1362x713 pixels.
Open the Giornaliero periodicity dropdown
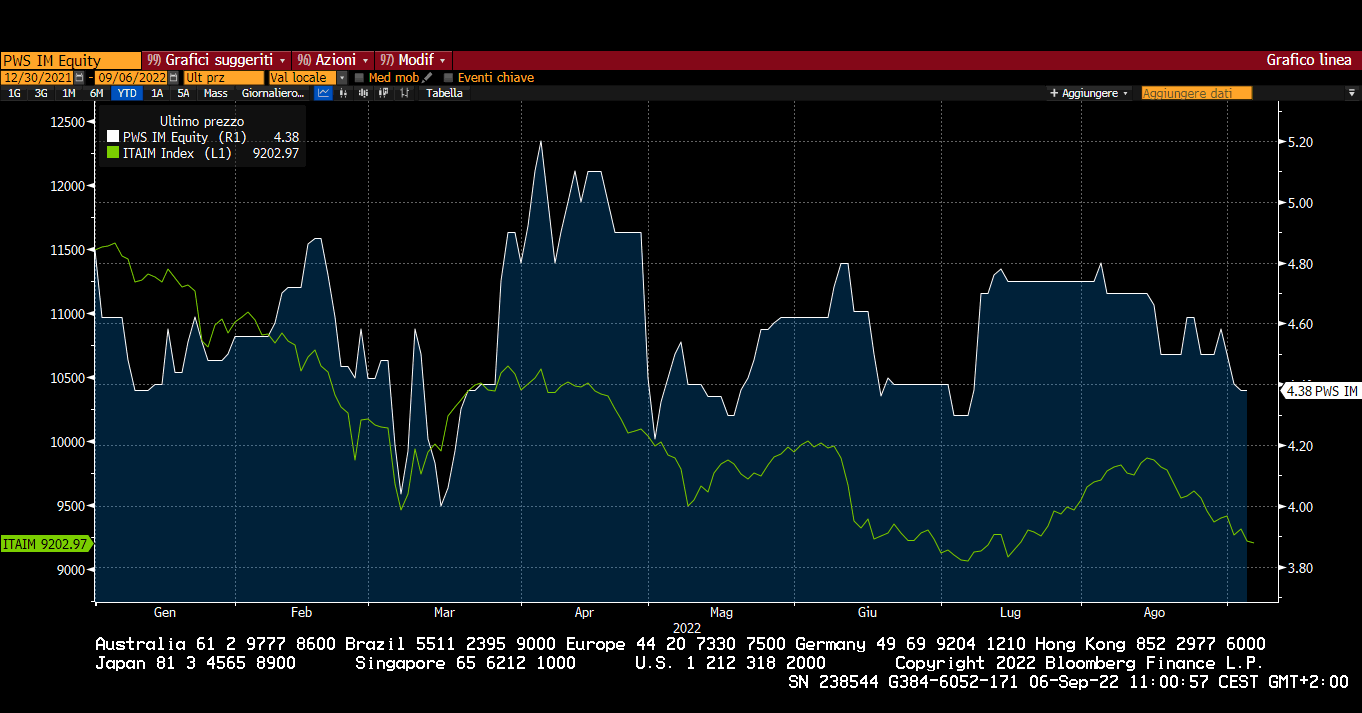[273, 93]
